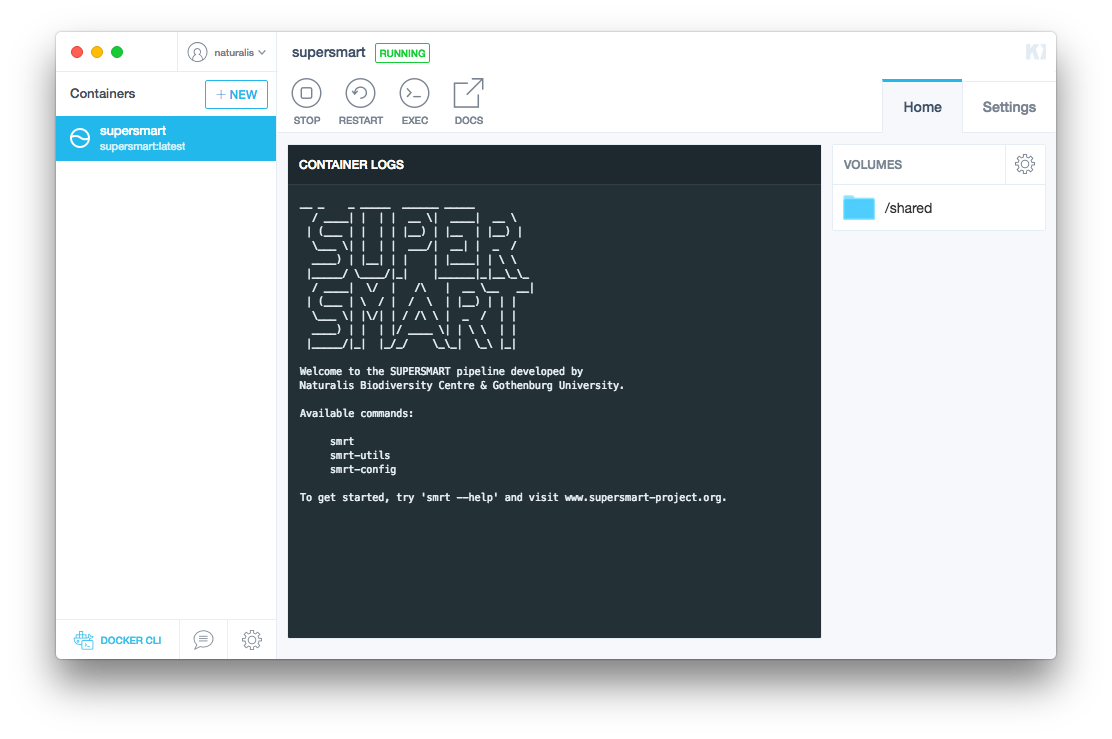Viewport: 1112px width, 739px height.
Task: Open volumes settings gear icon
Action: 1024,165
